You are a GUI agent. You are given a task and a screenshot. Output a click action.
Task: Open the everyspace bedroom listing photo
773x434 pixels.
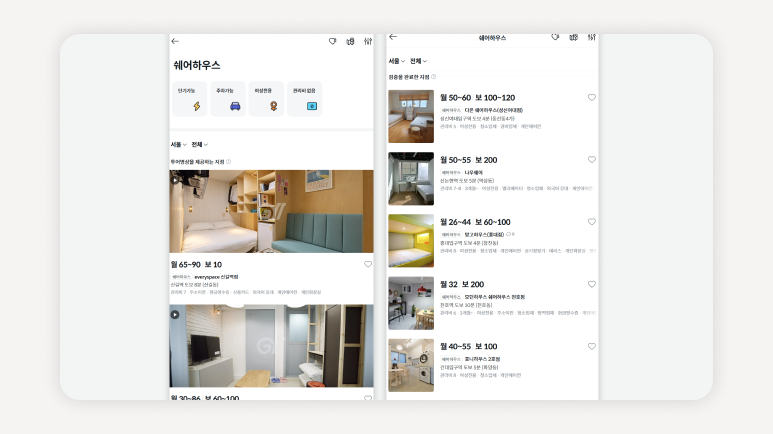click(x=272, y=212)
